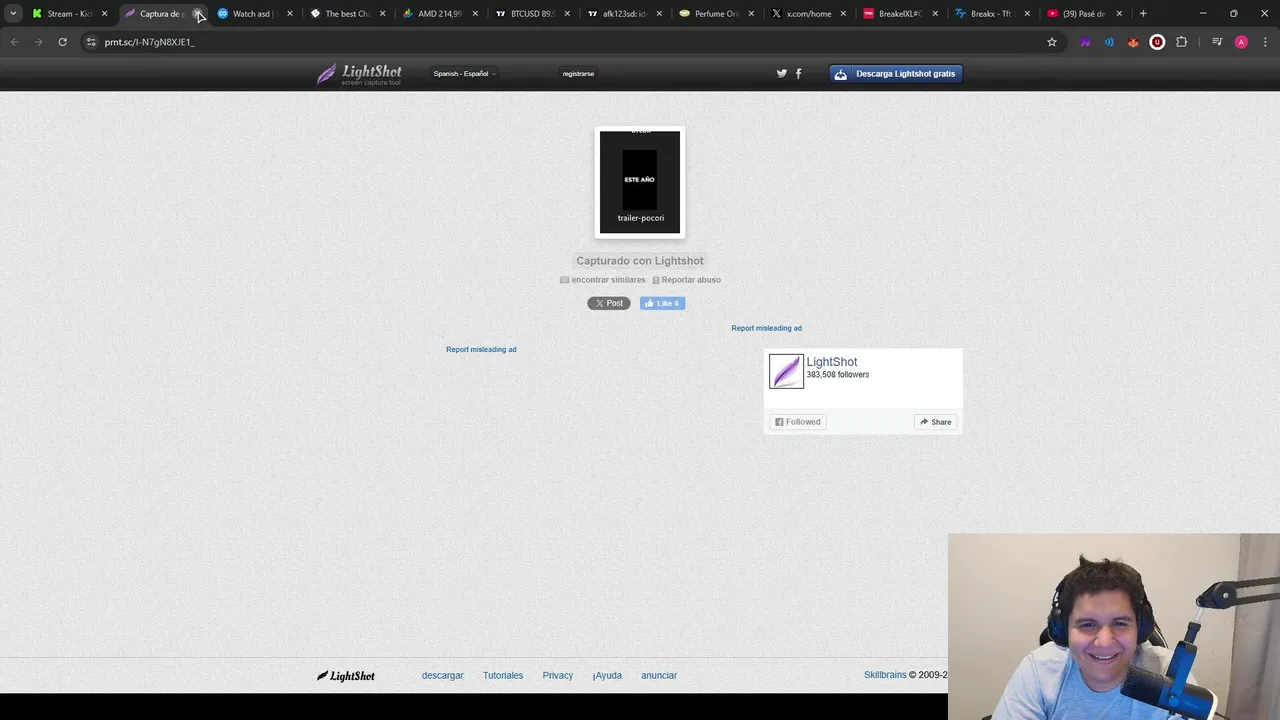
Task: Open the Chrome profile avatar
Action: click(1241, 42)
